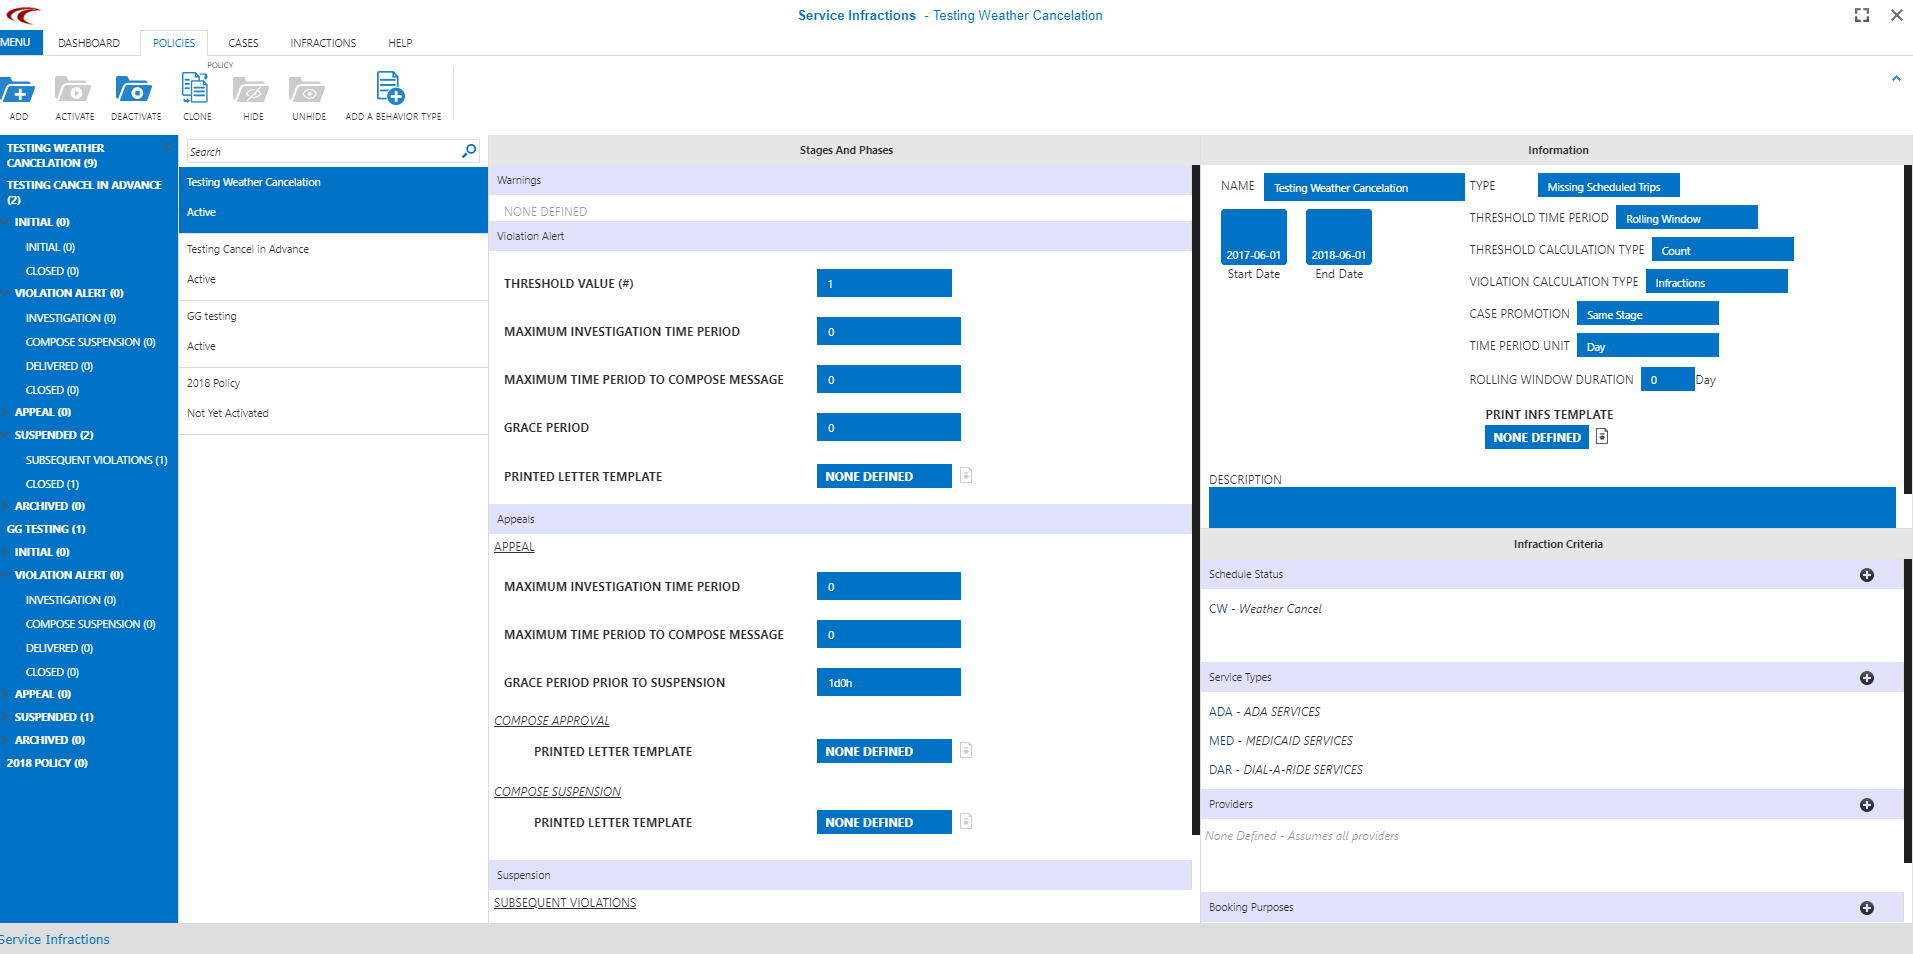This screenshot has height=954, width=1913.
Task: Select the 2018 Policy list entry
Action: point(214,384)
